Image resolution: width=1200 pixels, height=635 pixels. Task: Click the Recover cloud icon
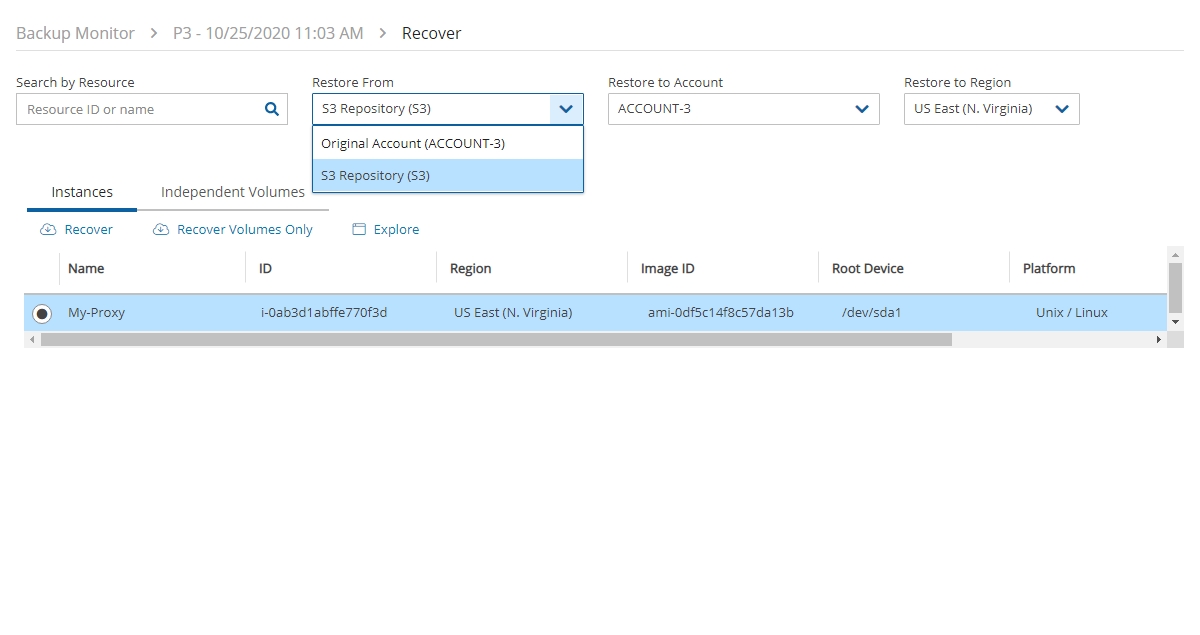point(48,230)
